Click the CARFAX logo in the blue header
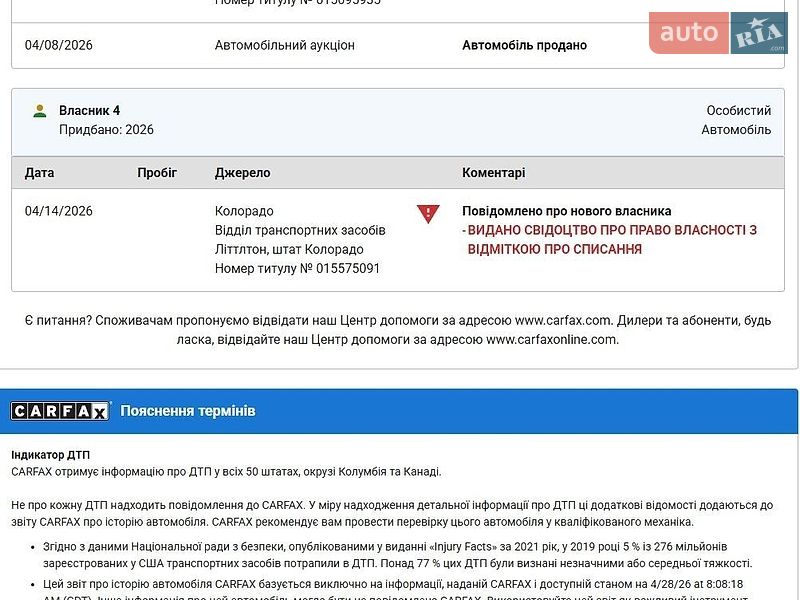 (x=60, y=411)
